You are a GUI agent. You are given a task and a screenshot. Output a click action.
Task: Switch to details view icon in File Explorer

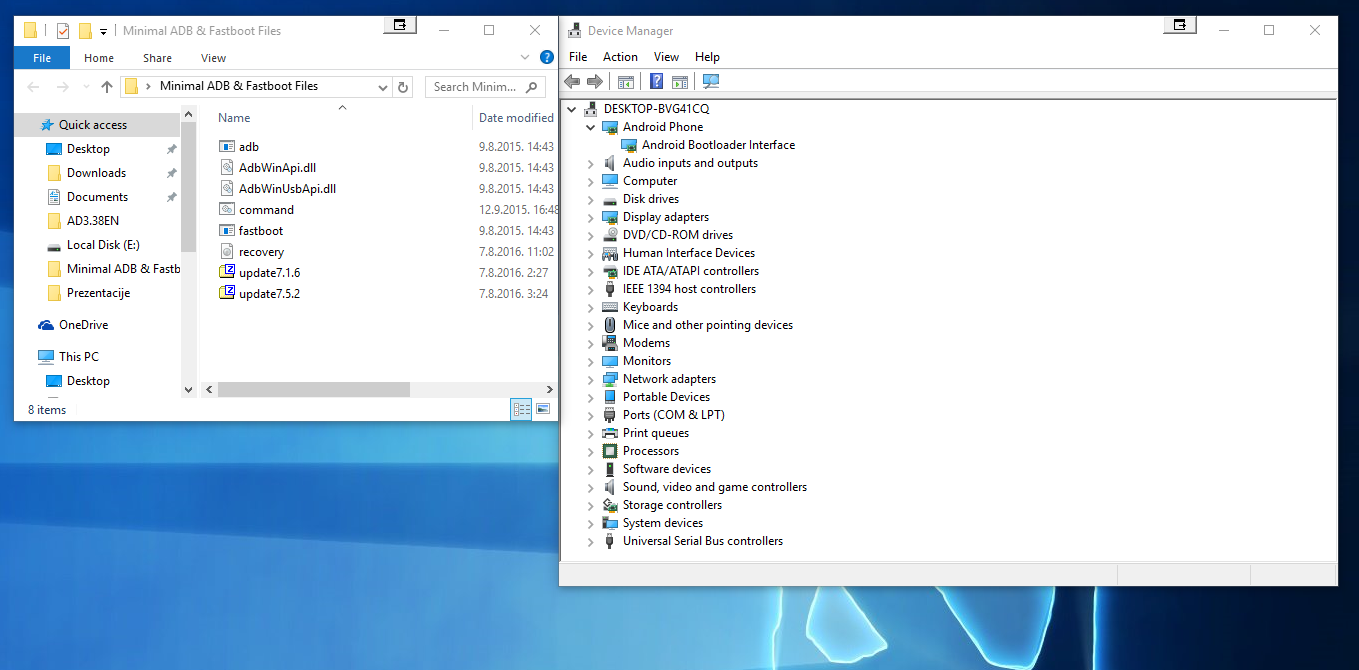[521, 409]
